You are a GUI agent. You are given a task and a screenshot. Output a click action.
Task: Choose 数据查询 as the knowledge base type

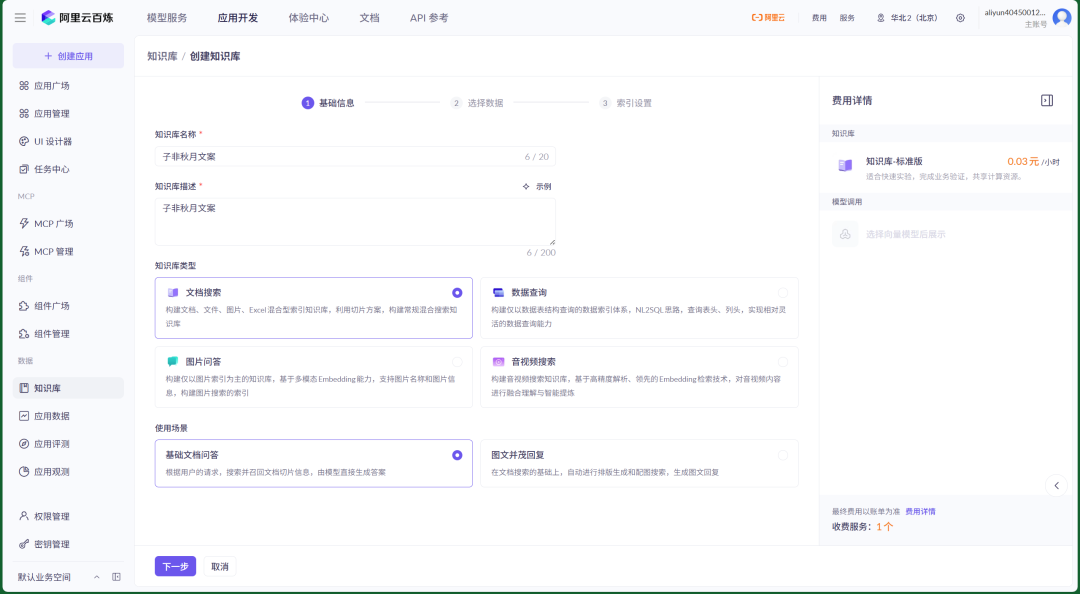(638, 307)
